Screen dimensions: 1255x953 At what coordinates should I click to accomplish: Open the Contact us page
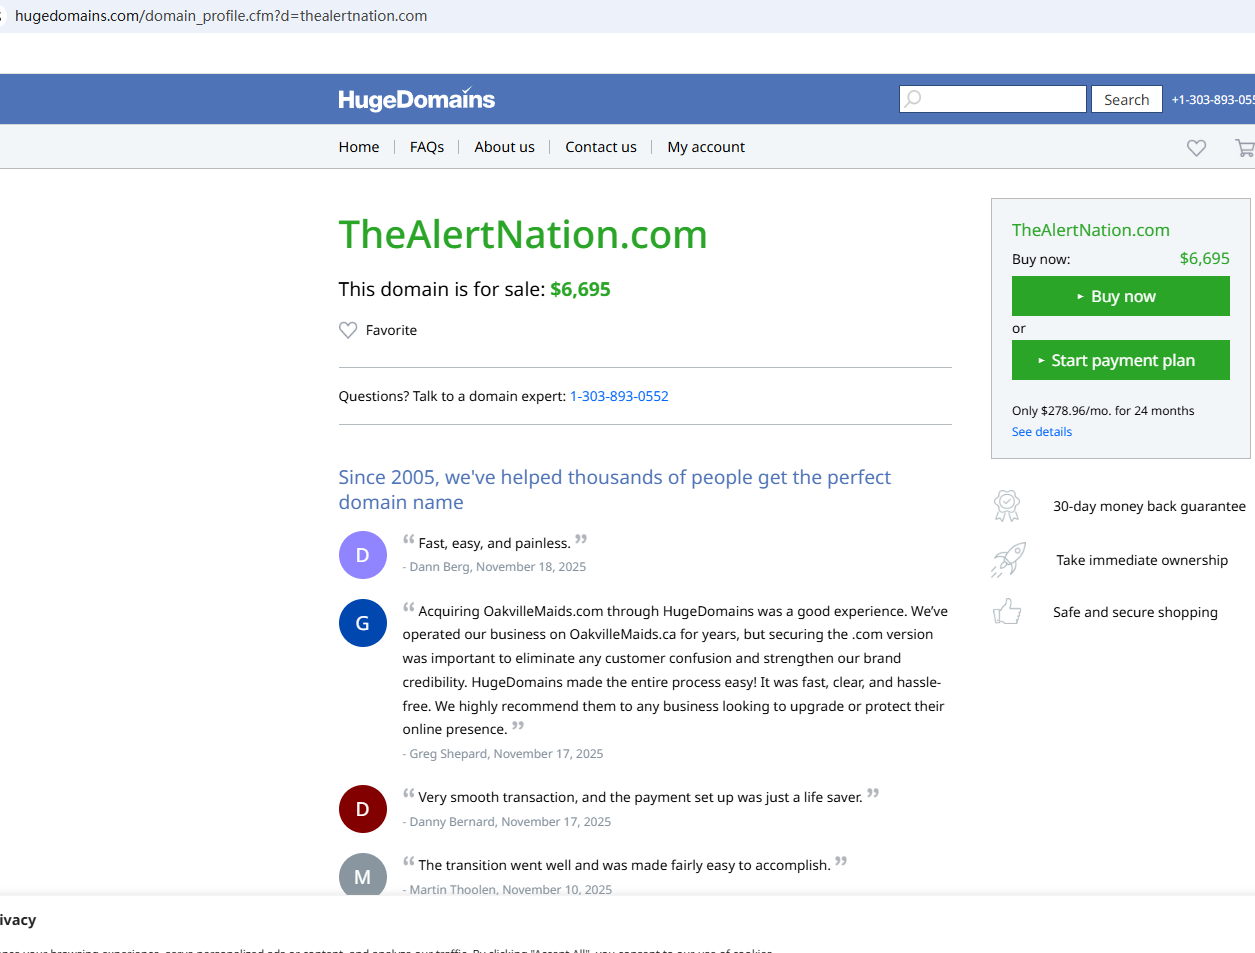pyautogui.click(x=601, y=147)
